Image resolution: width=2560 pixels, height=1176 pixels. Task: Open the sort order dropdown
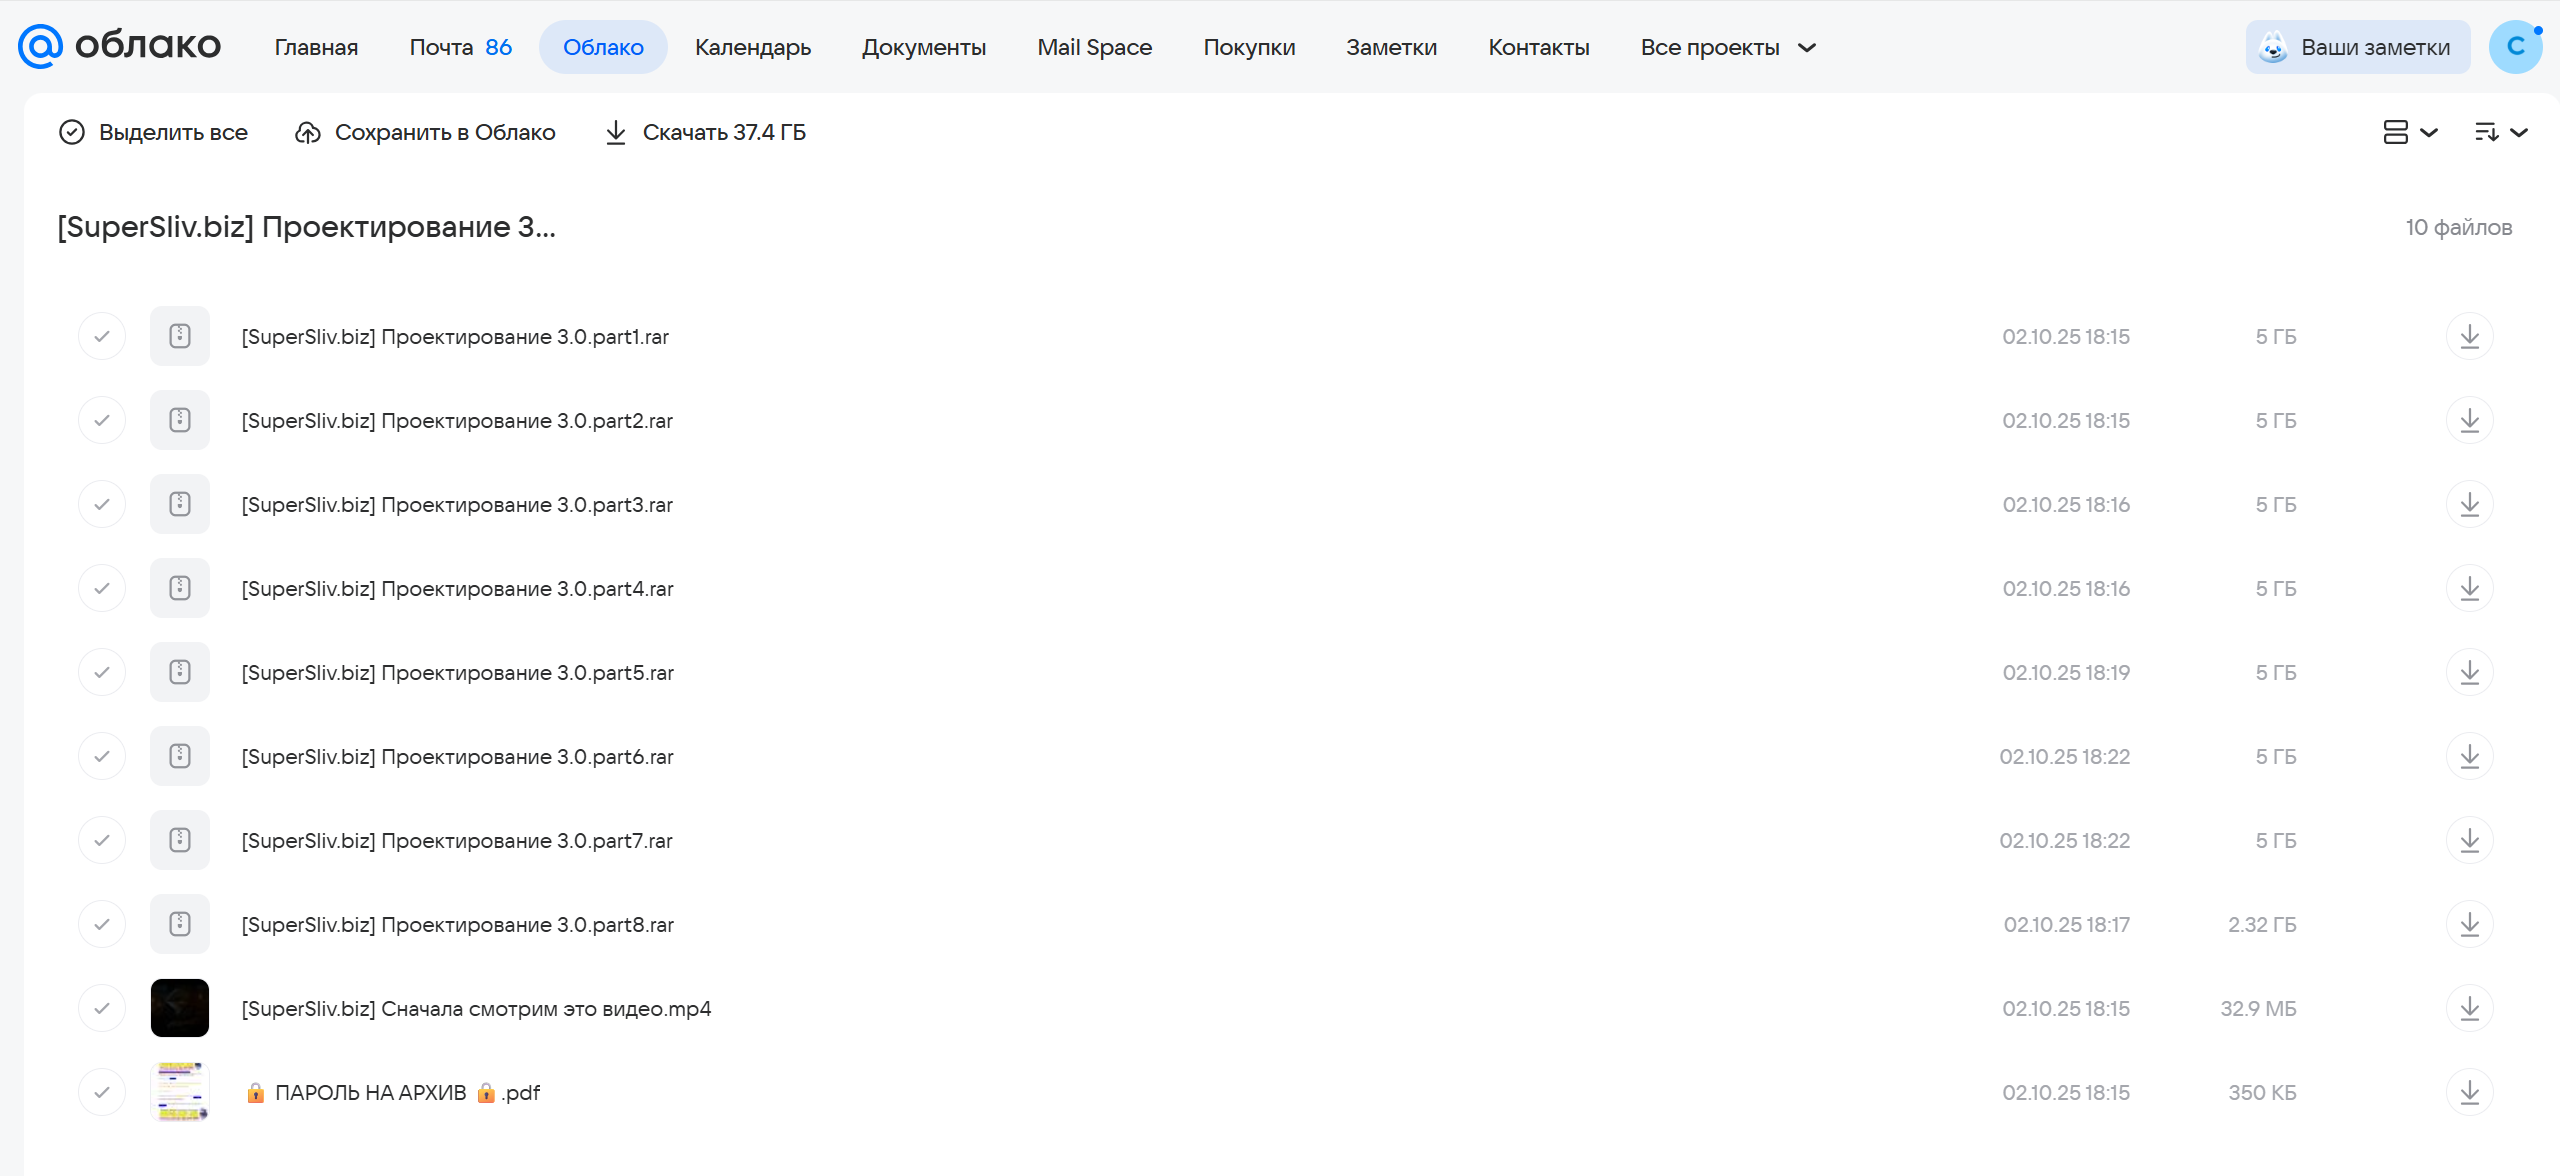click(x=2501, y=132)
